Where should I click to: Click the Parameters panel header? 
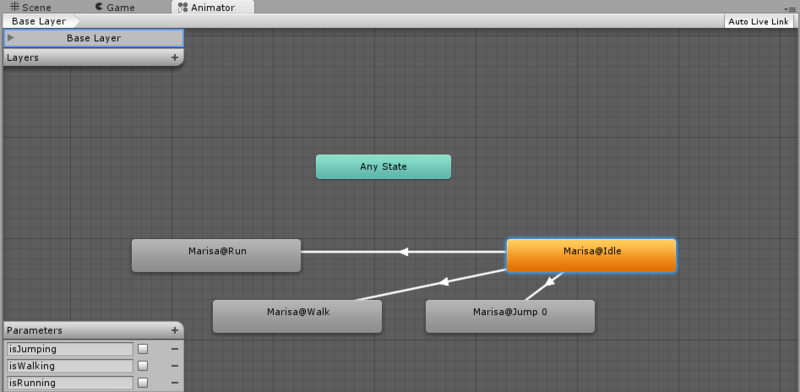point(93,330)
